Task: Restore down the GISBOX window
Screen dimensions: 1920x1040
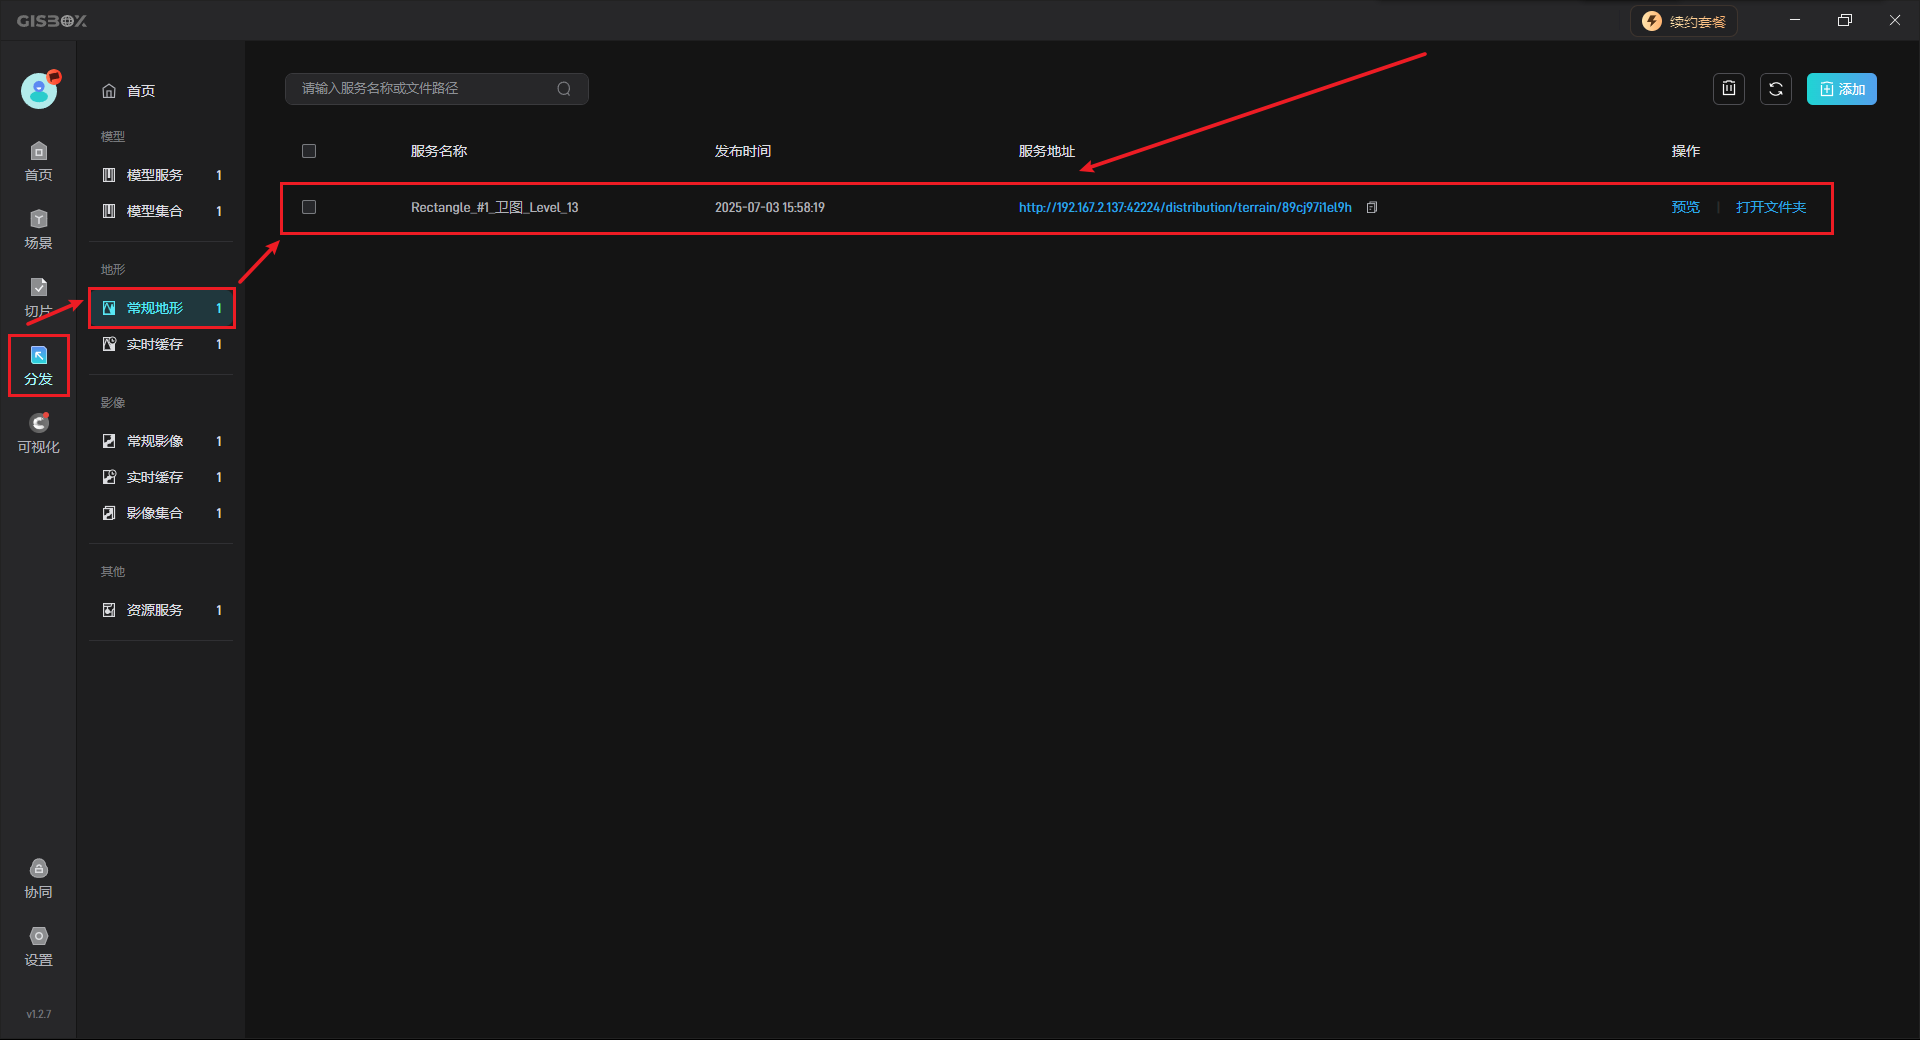Action: point(1845,20)
